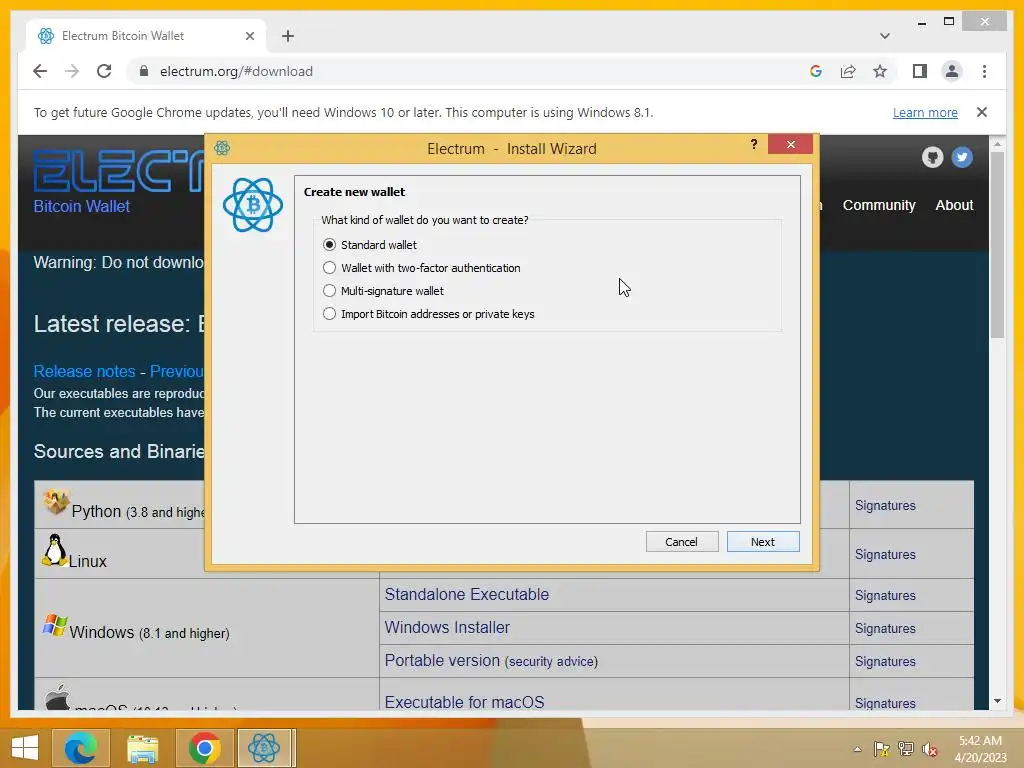1024x768 pixels.
Task: Download the Standalone Executable
Action: [x=466, y=594]
